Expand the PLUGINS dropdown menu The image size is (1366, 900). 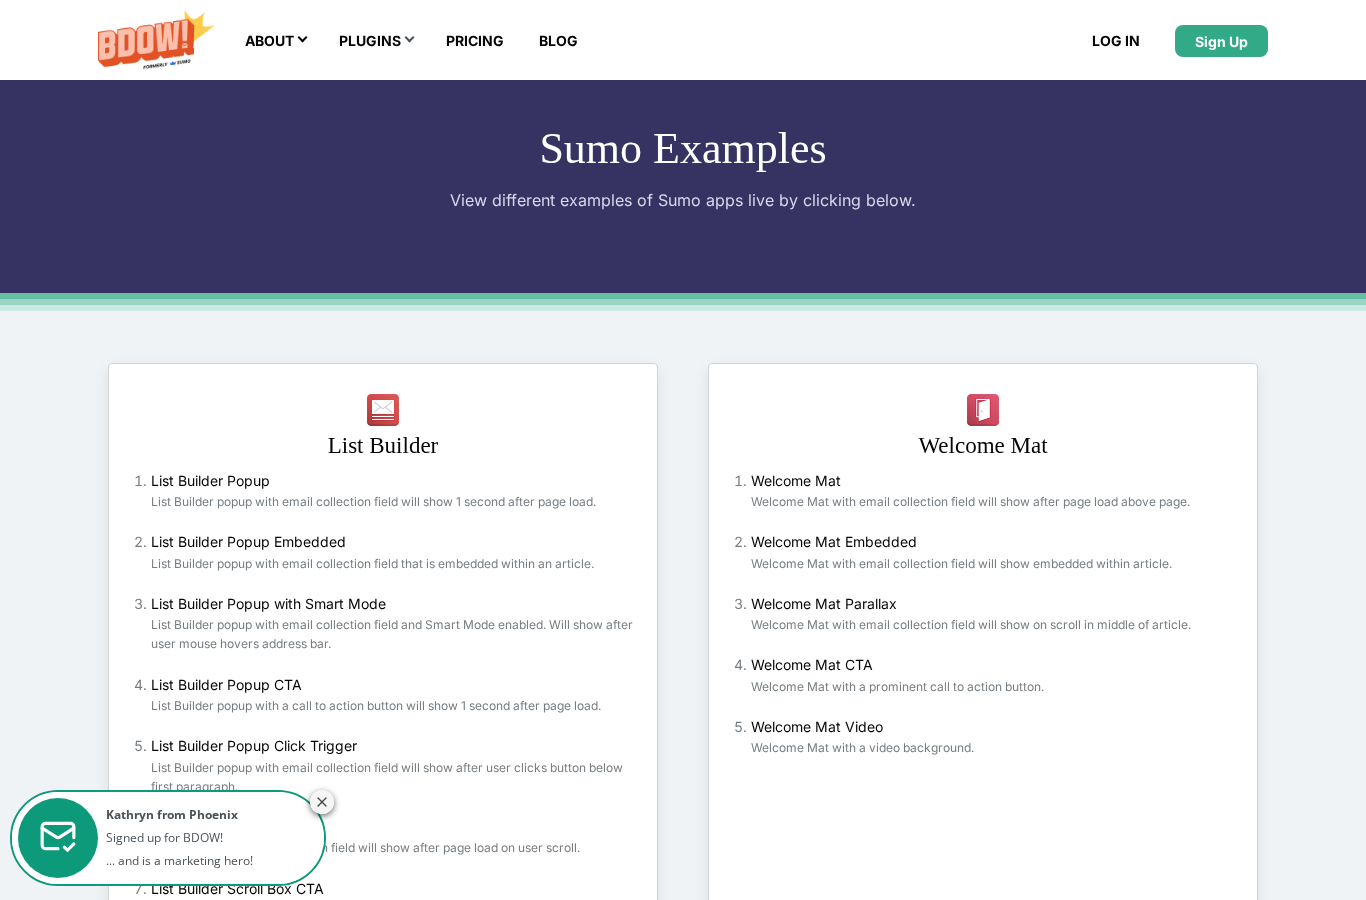[376, 41]
